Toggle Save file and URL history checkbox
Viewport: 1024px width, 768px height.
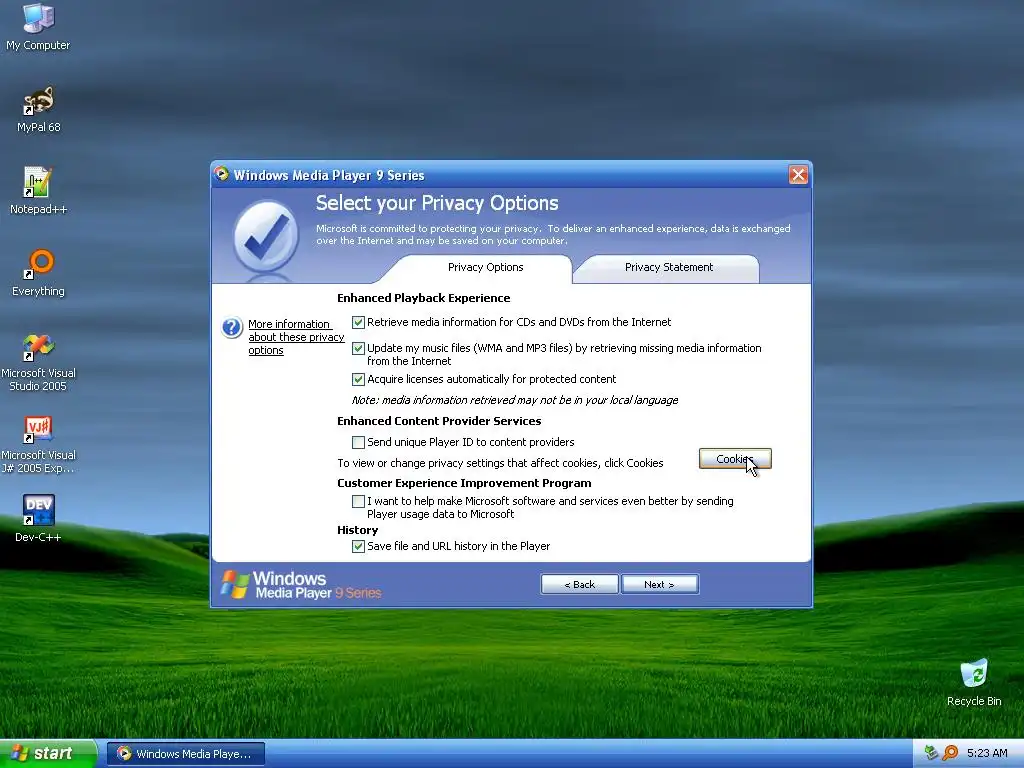[358, 546]
